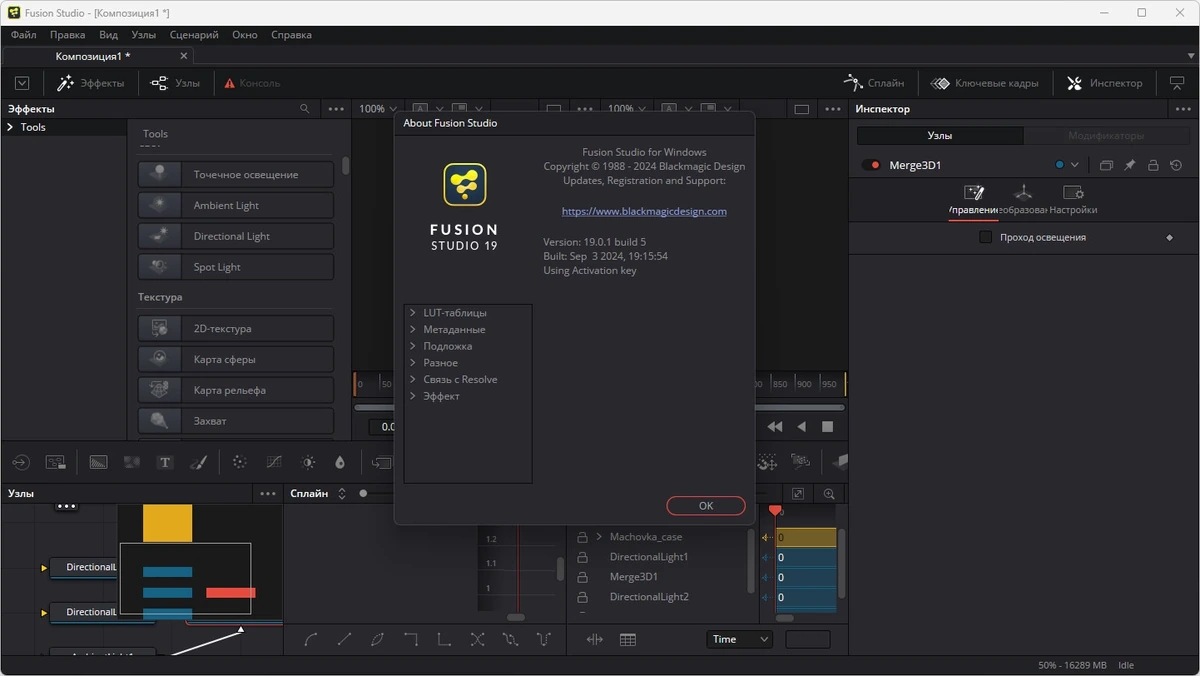Click the Zoom to fit icon in keyframes panel
The image size is (1200, 676).
[x=798, y=494]
